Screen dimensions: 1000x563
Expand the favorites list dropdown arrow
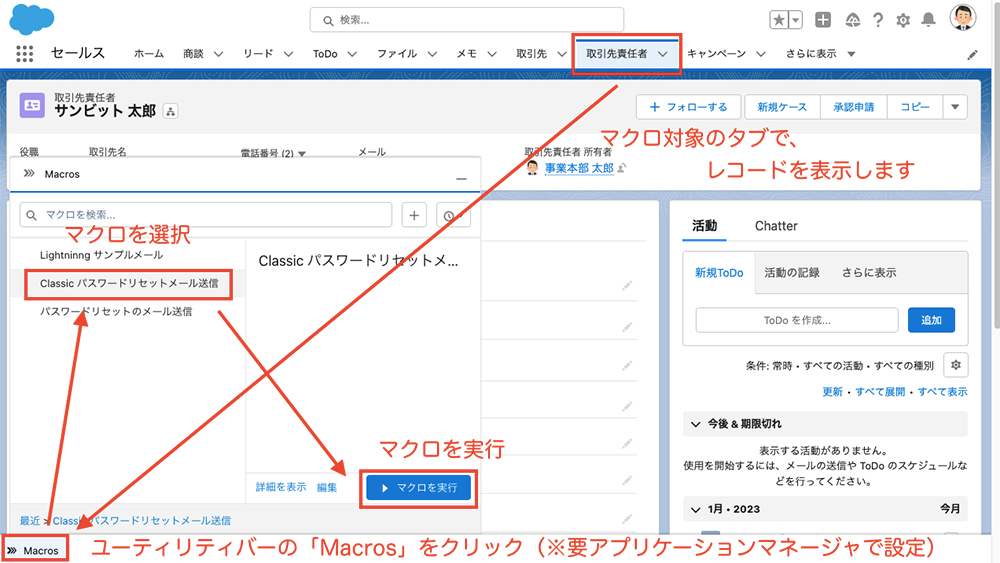tap(795, 20)
